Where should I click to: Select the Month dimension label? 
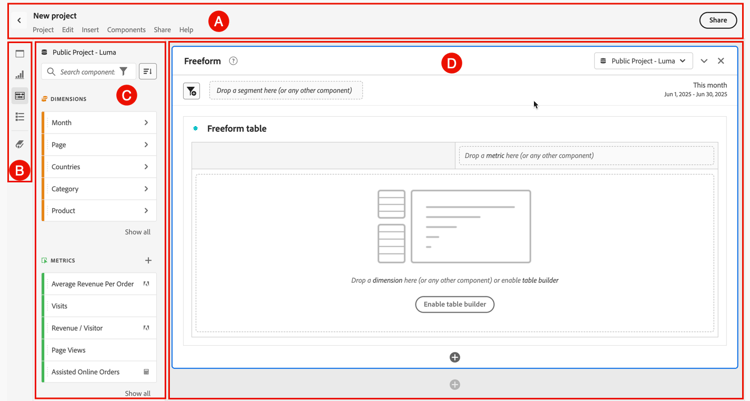[62, 123]
